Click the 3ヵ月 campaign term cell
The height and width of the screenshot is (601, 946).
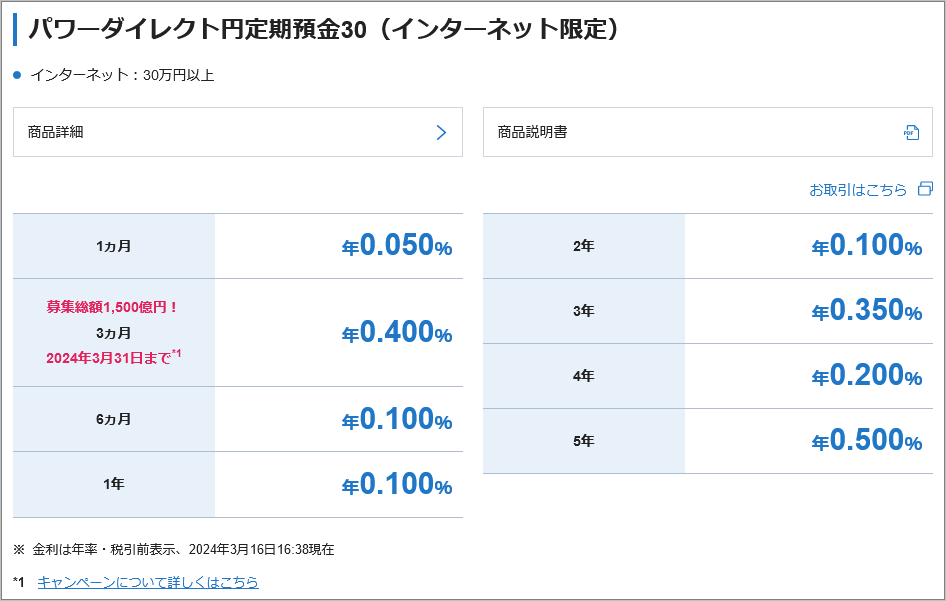click(x=114, y=332)
